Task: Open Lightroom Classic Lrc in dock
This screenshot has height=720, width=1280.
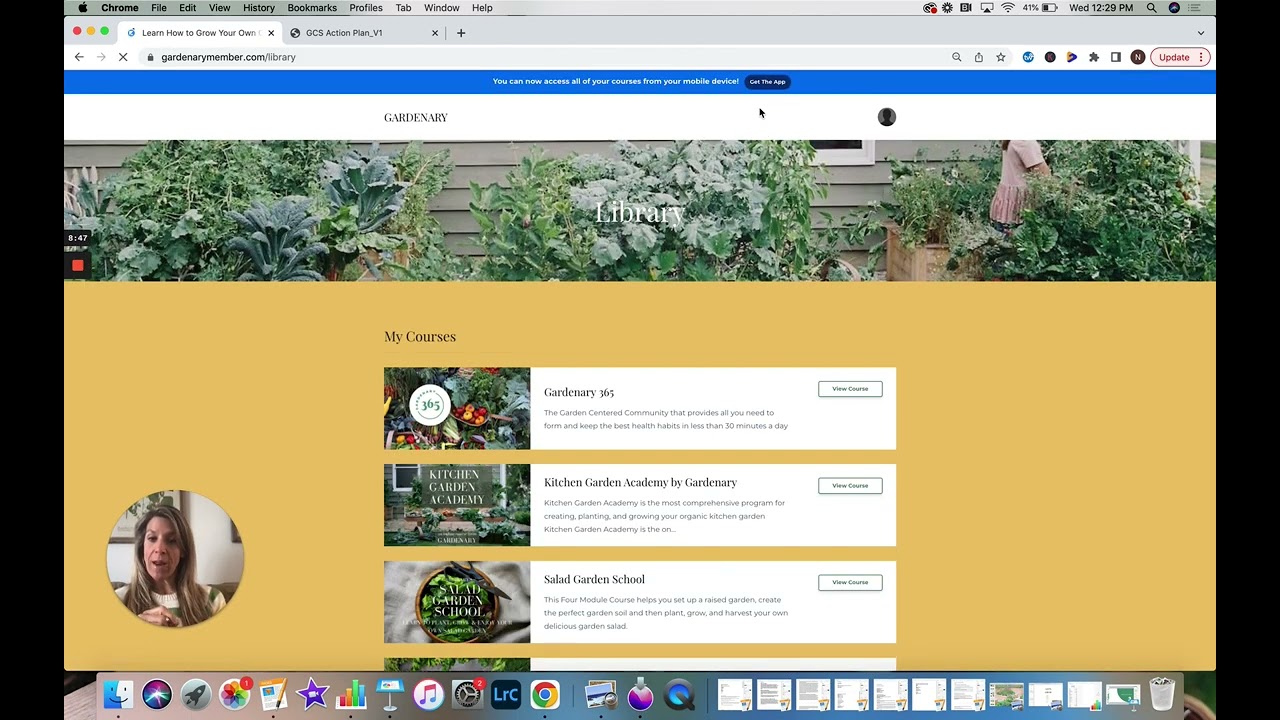Action: pos(506,694)
